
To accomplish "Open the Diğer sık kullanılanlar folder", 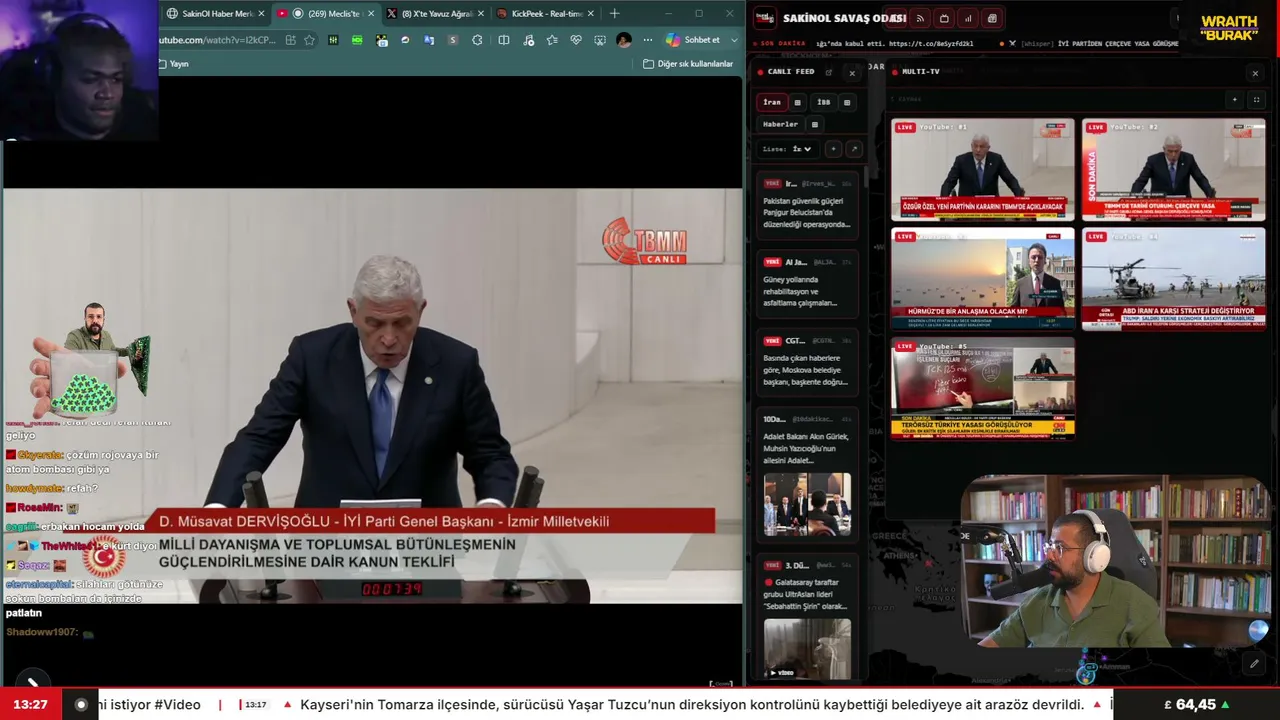I will (688, 64).
